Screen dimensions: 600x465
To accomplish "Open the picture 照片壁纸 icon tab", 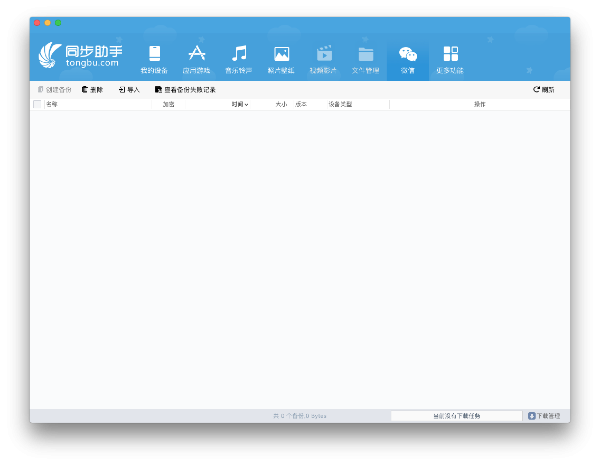I will (x=281, y=59).
